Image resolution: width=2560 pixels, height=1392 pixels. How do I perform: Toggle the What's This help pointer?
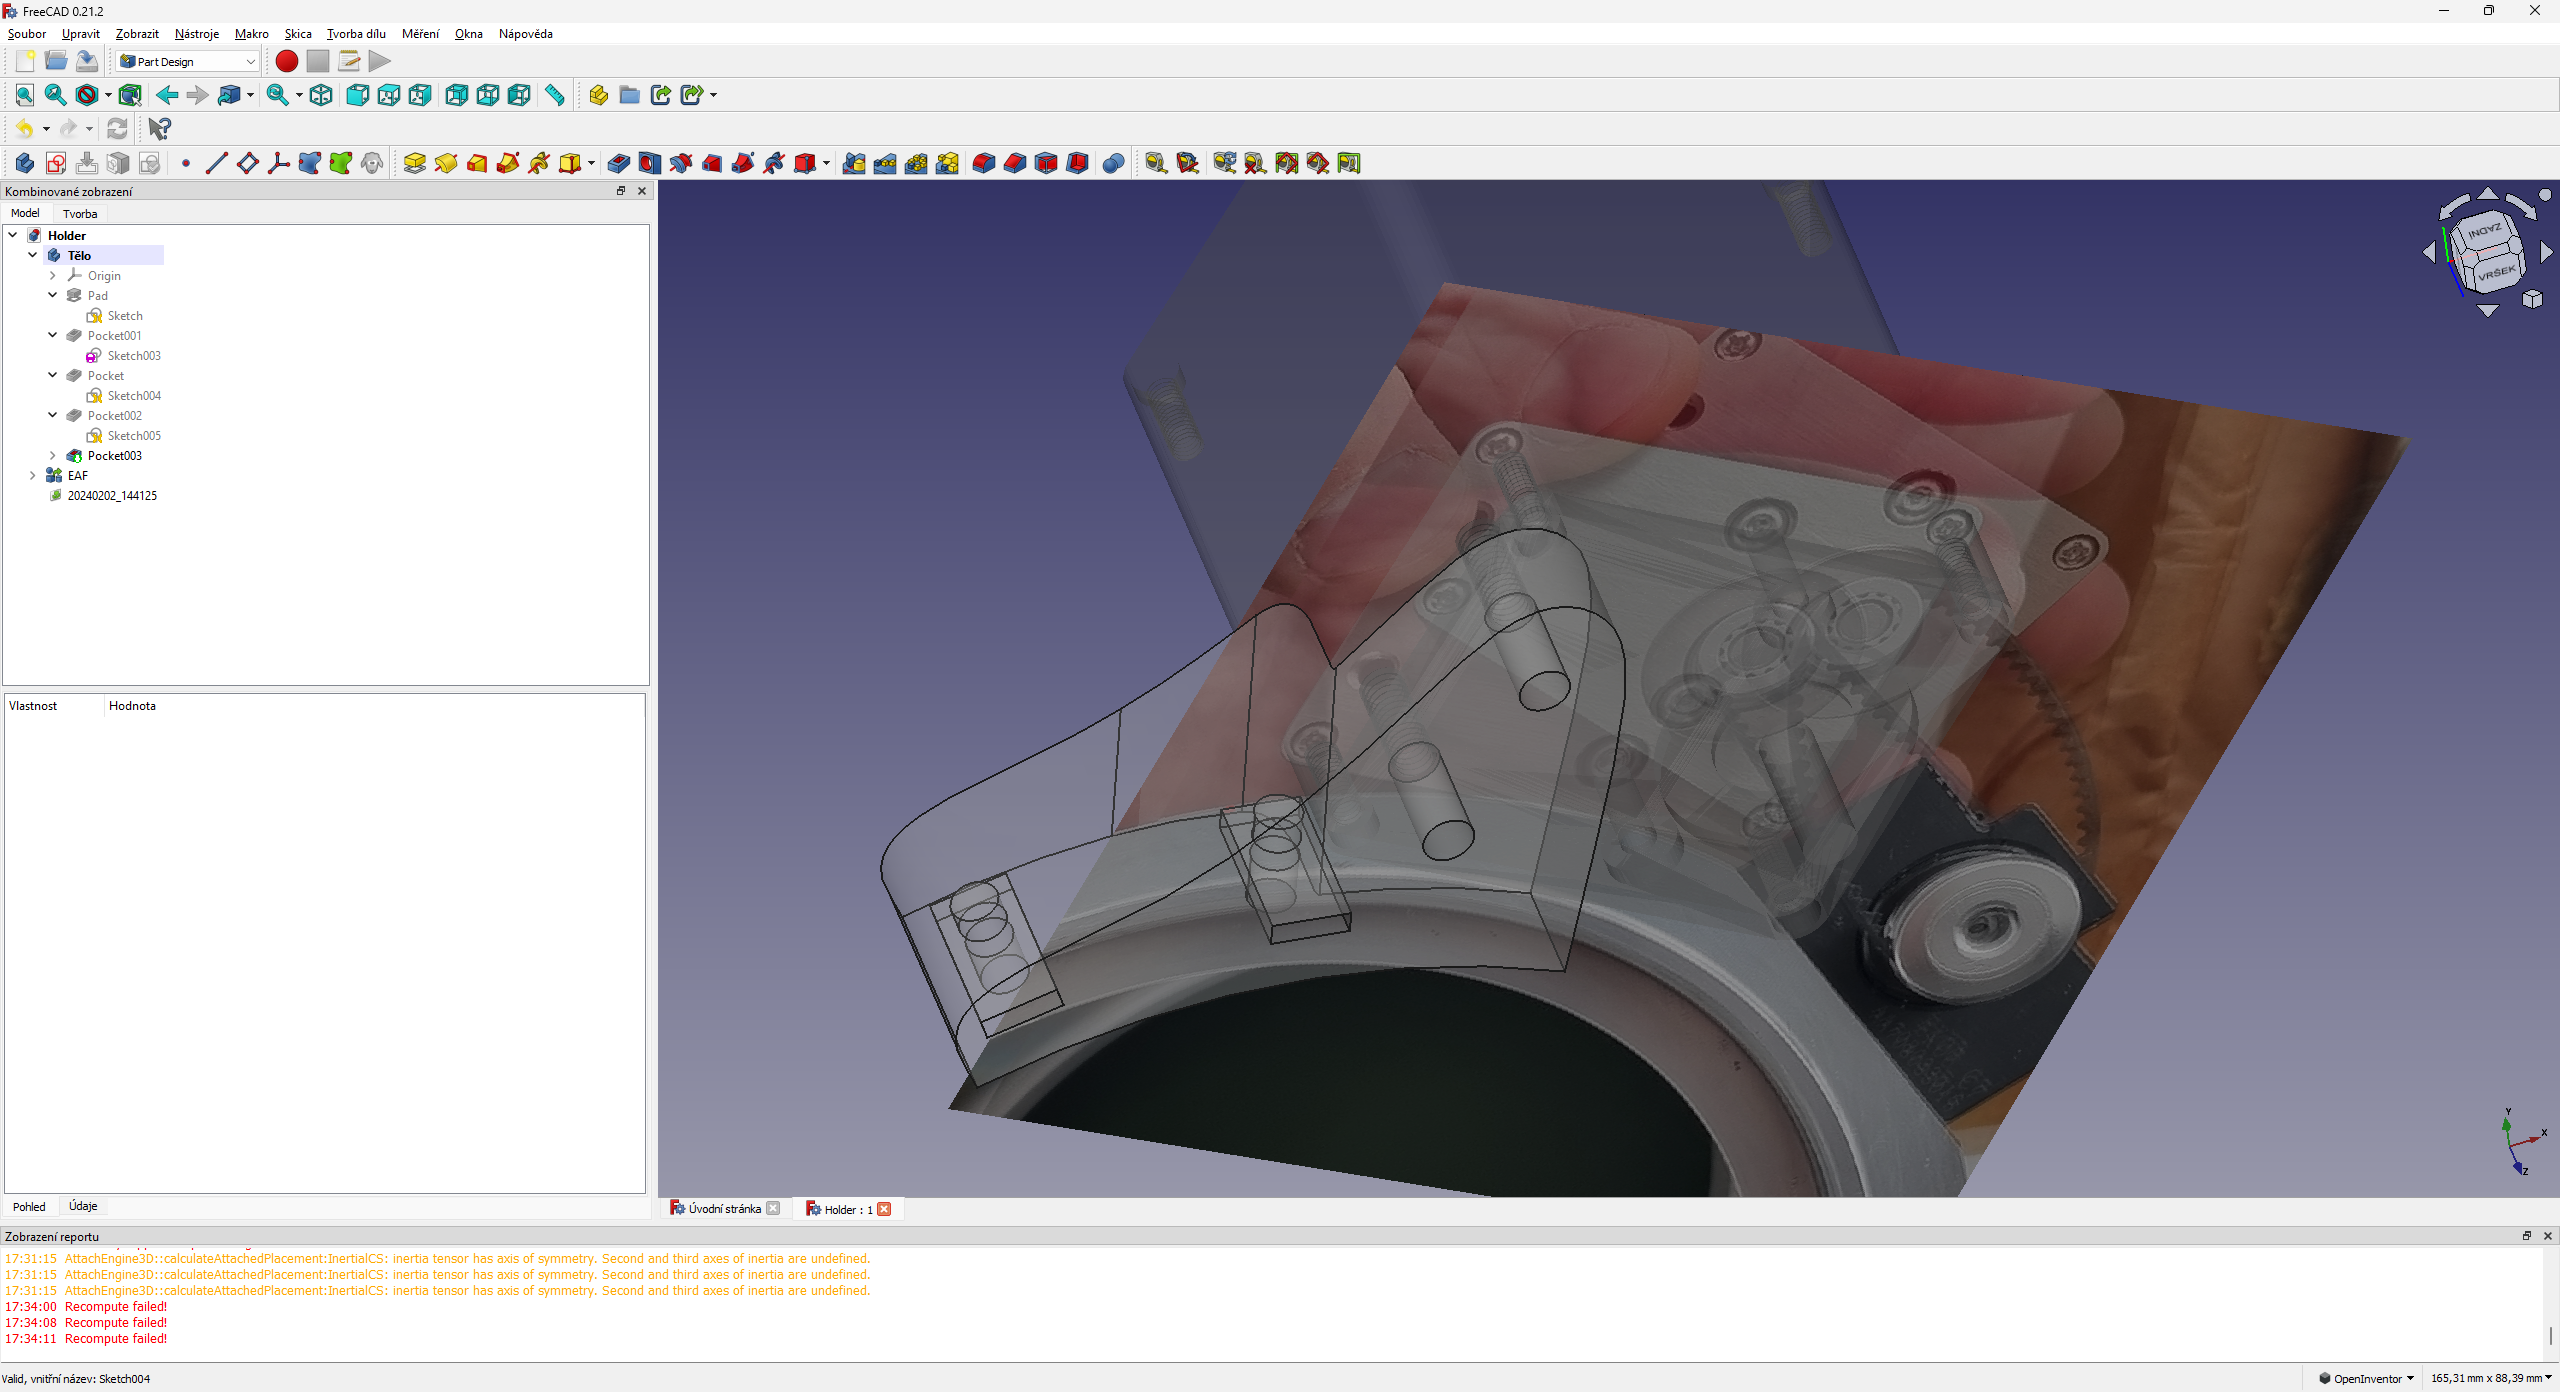[x=159, y=128]
